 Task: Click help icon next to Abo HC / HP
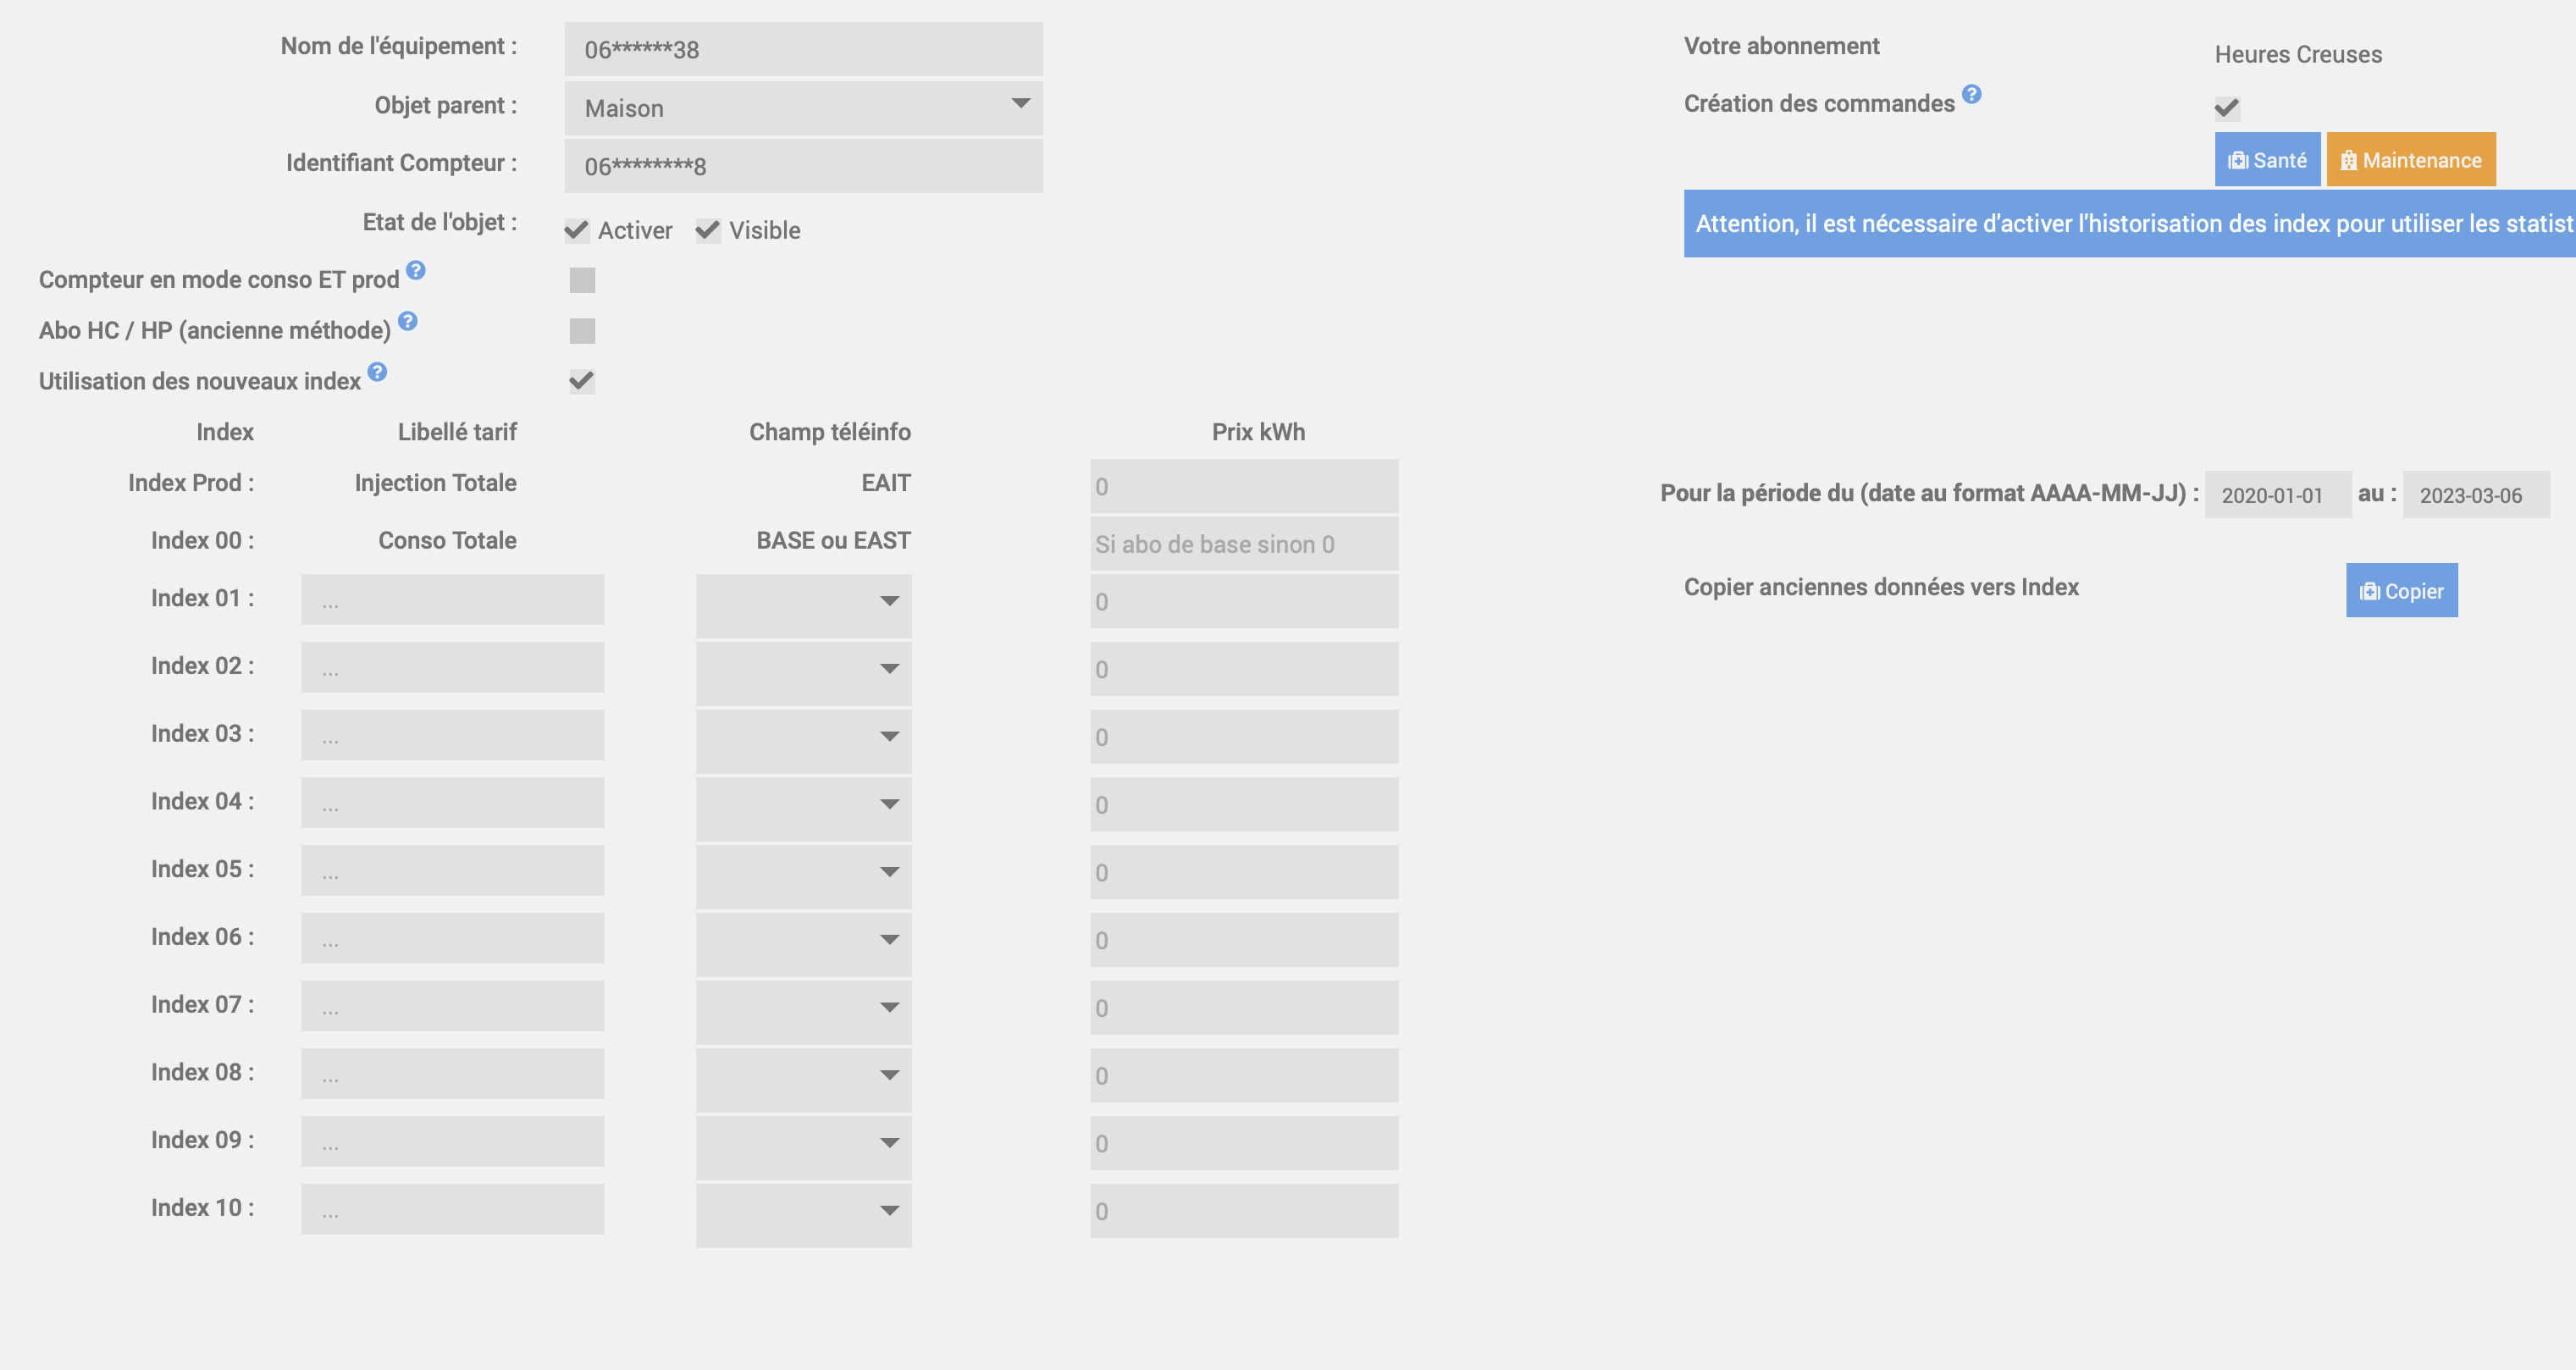407,321
